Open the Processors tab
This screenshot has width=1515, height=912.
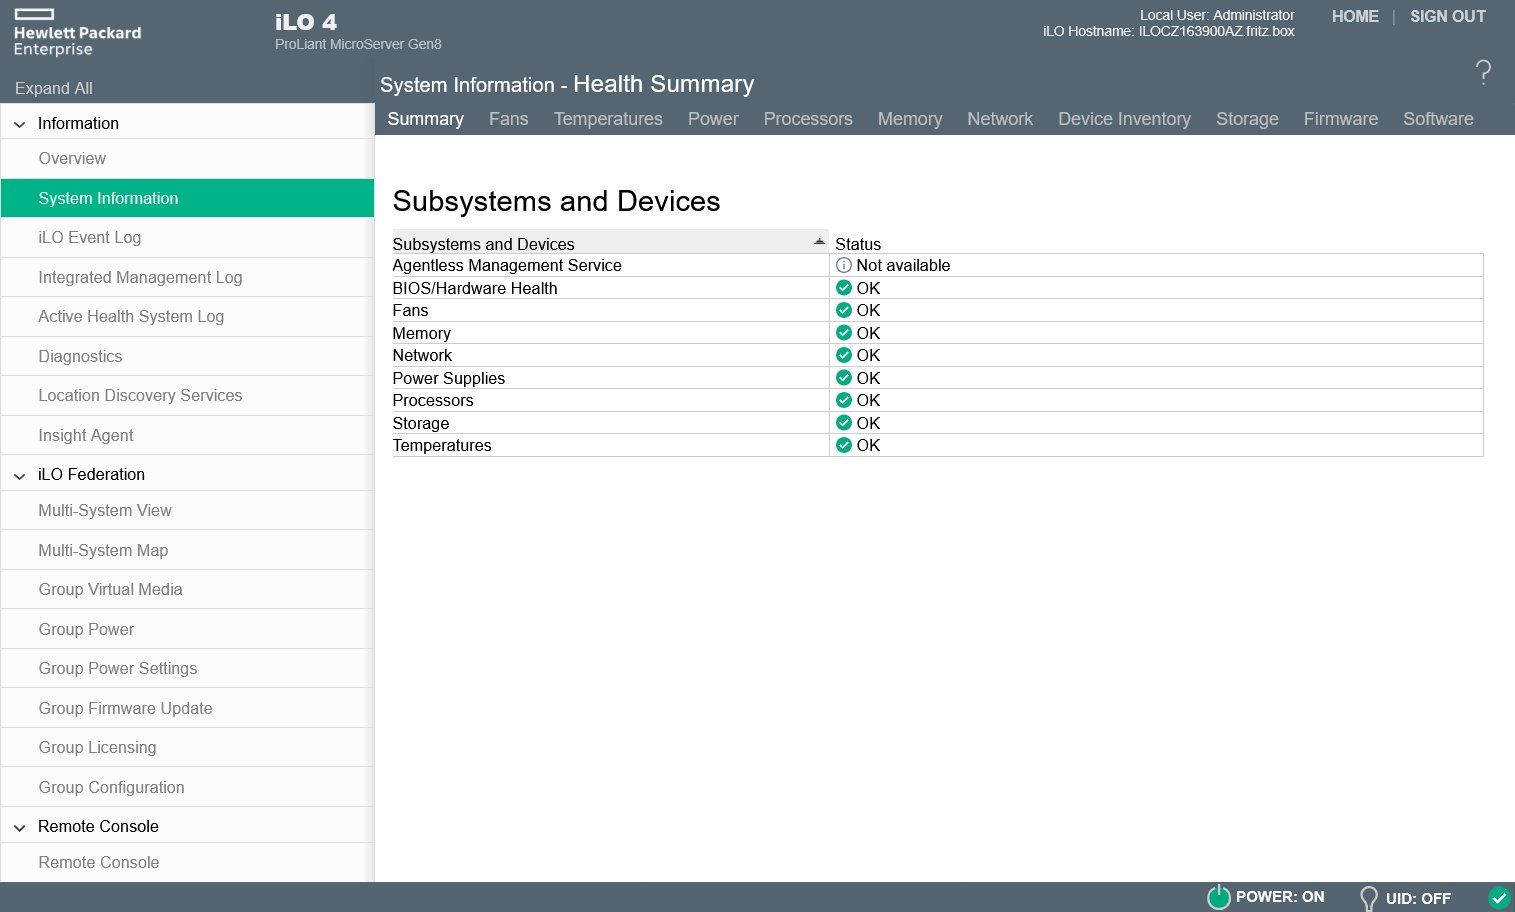point(808,119)
